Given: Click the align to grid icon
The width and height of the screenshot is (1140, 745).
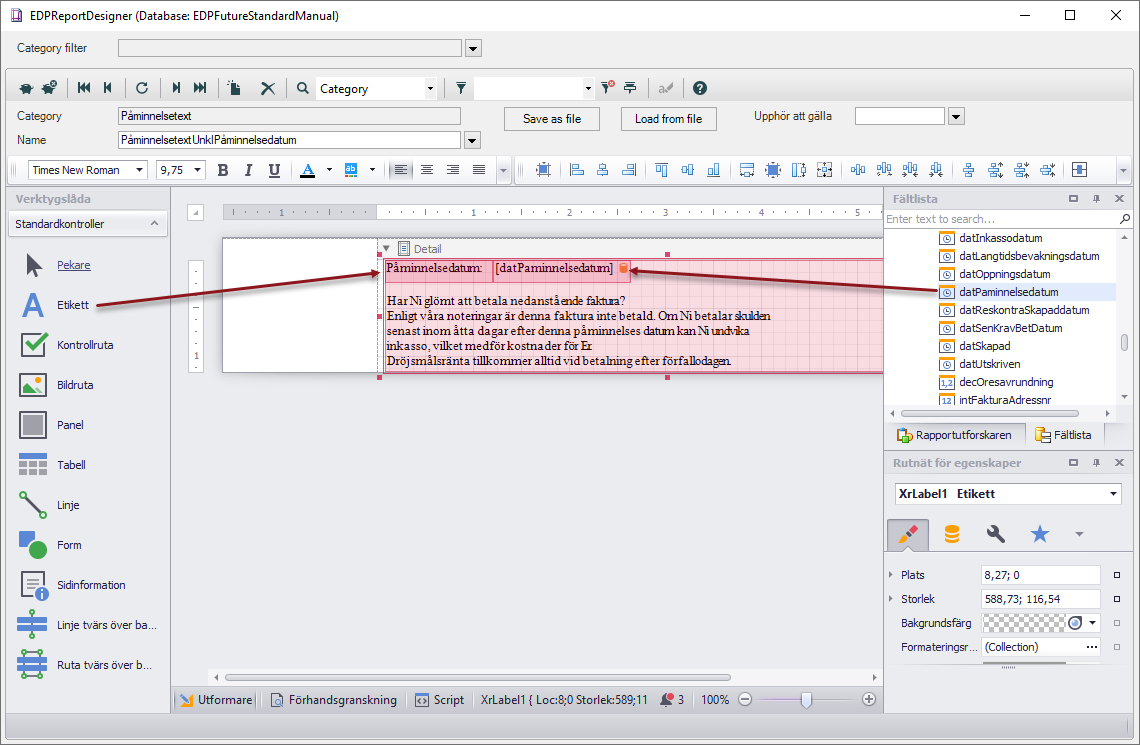Looking at the screenshot, I should click(x=543, y=170).
